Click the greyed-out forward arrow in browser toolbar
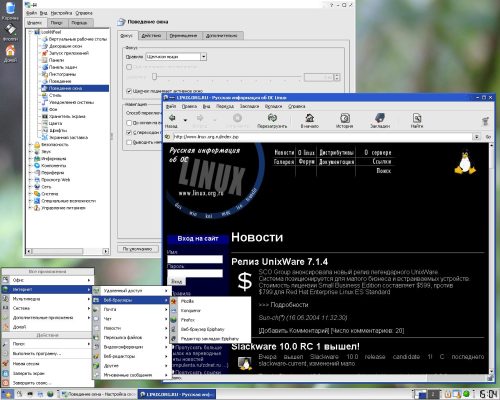This screenshot has height=400, width=500. click(x=200, y=118)
